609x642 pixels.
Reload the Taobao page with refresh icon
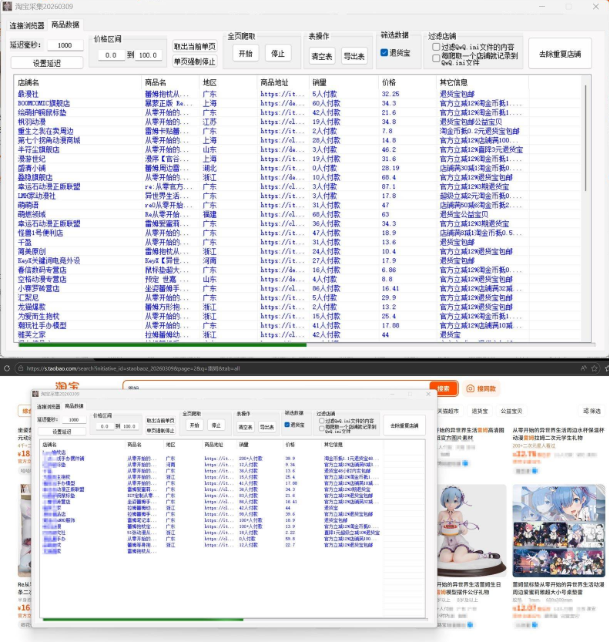click(x=7, y=368)
